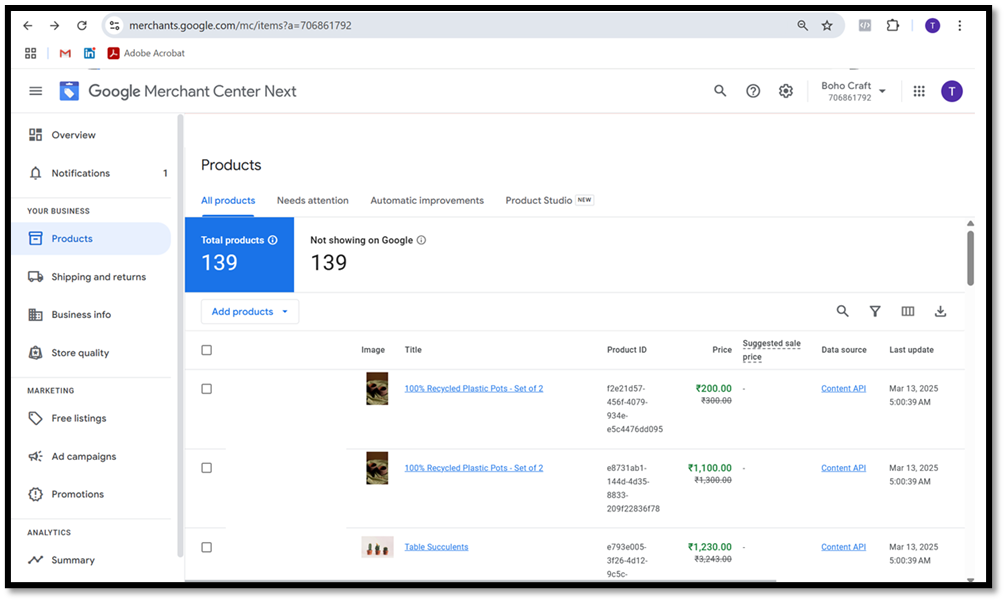This screenshot has width=1005, height=601.
Task: Open Content API link in Table Succulents row
Action: pos(843,547)
